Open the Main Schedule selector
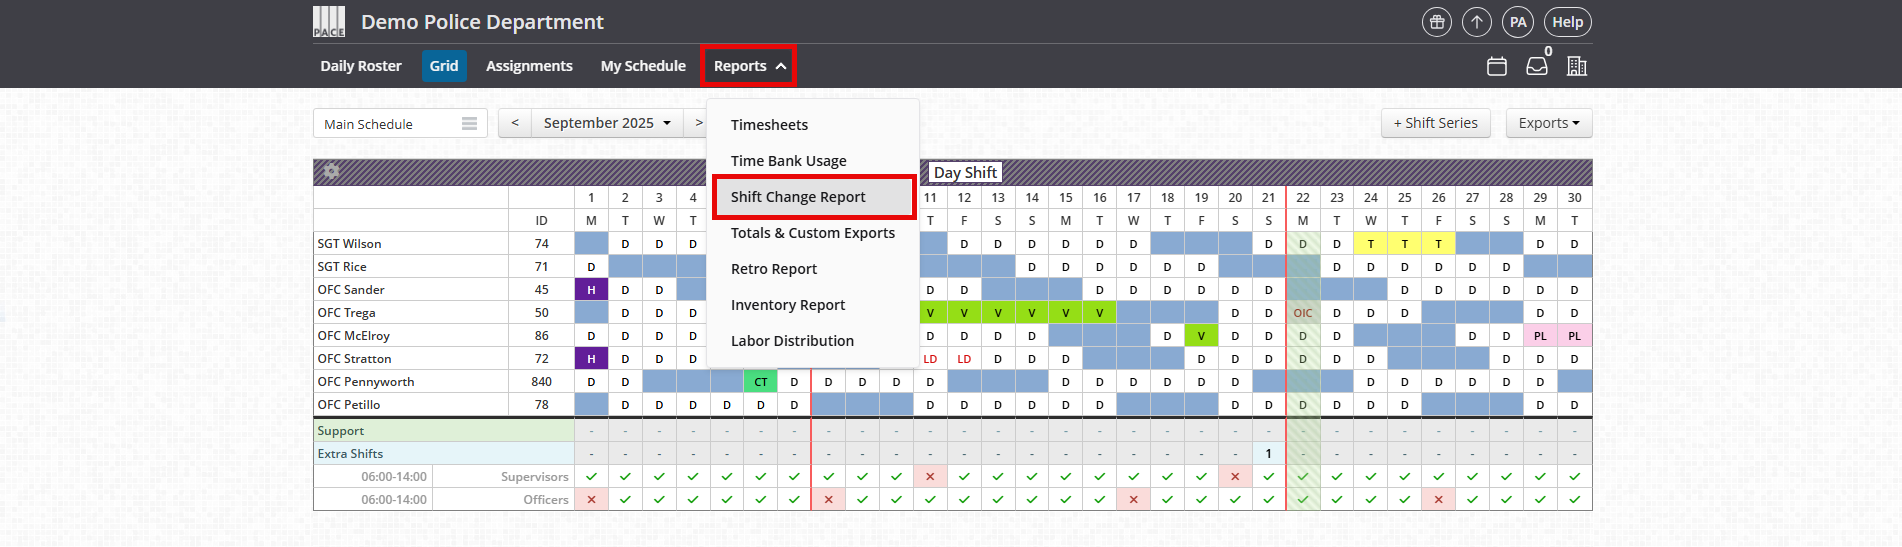Screen dimensions: 1902x547 (x=400, y=123)
